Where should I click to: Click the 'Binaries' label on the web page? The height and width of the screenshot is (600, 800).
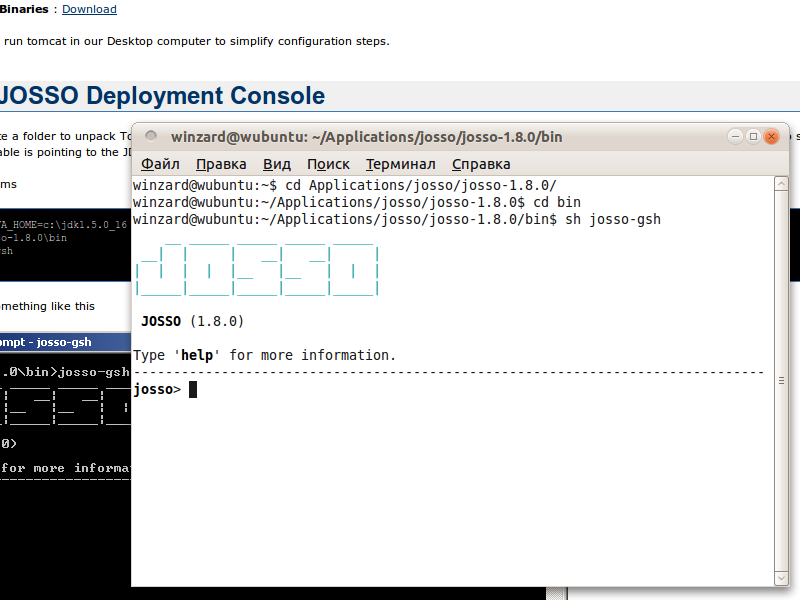click(x=24, y=9)
